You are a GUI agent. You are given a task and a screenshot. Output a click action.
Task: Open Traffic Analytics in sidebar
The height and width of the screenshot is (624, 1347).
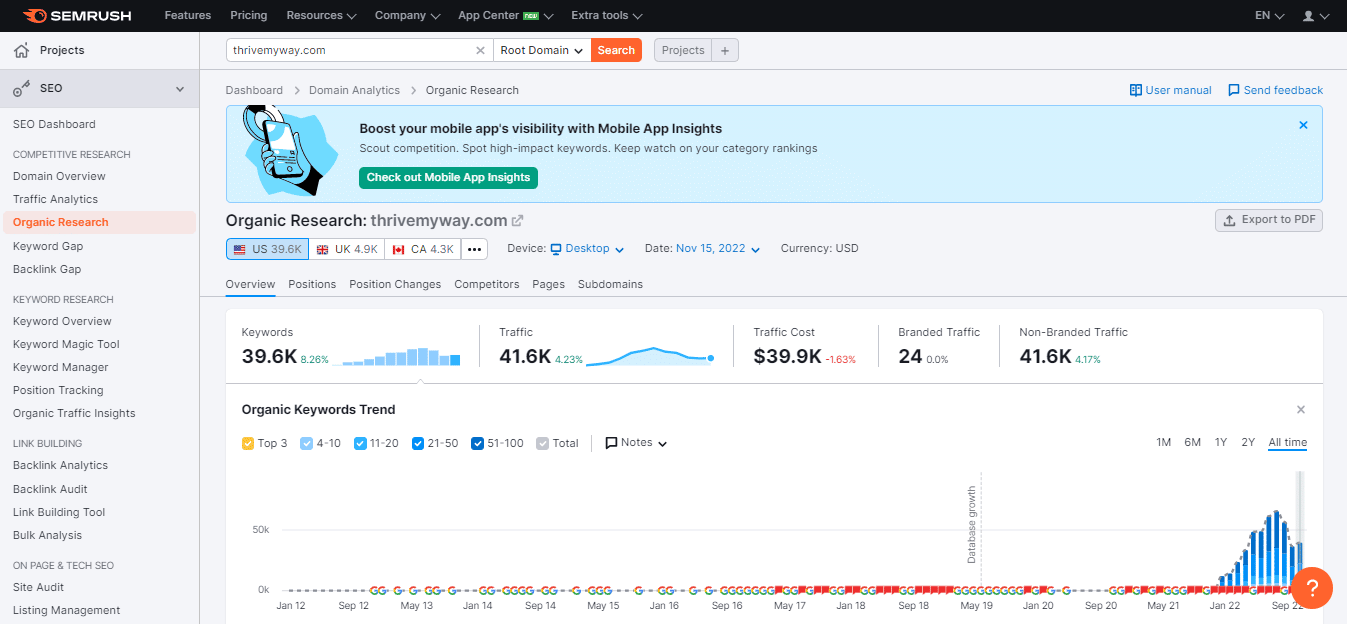(55, 199)
